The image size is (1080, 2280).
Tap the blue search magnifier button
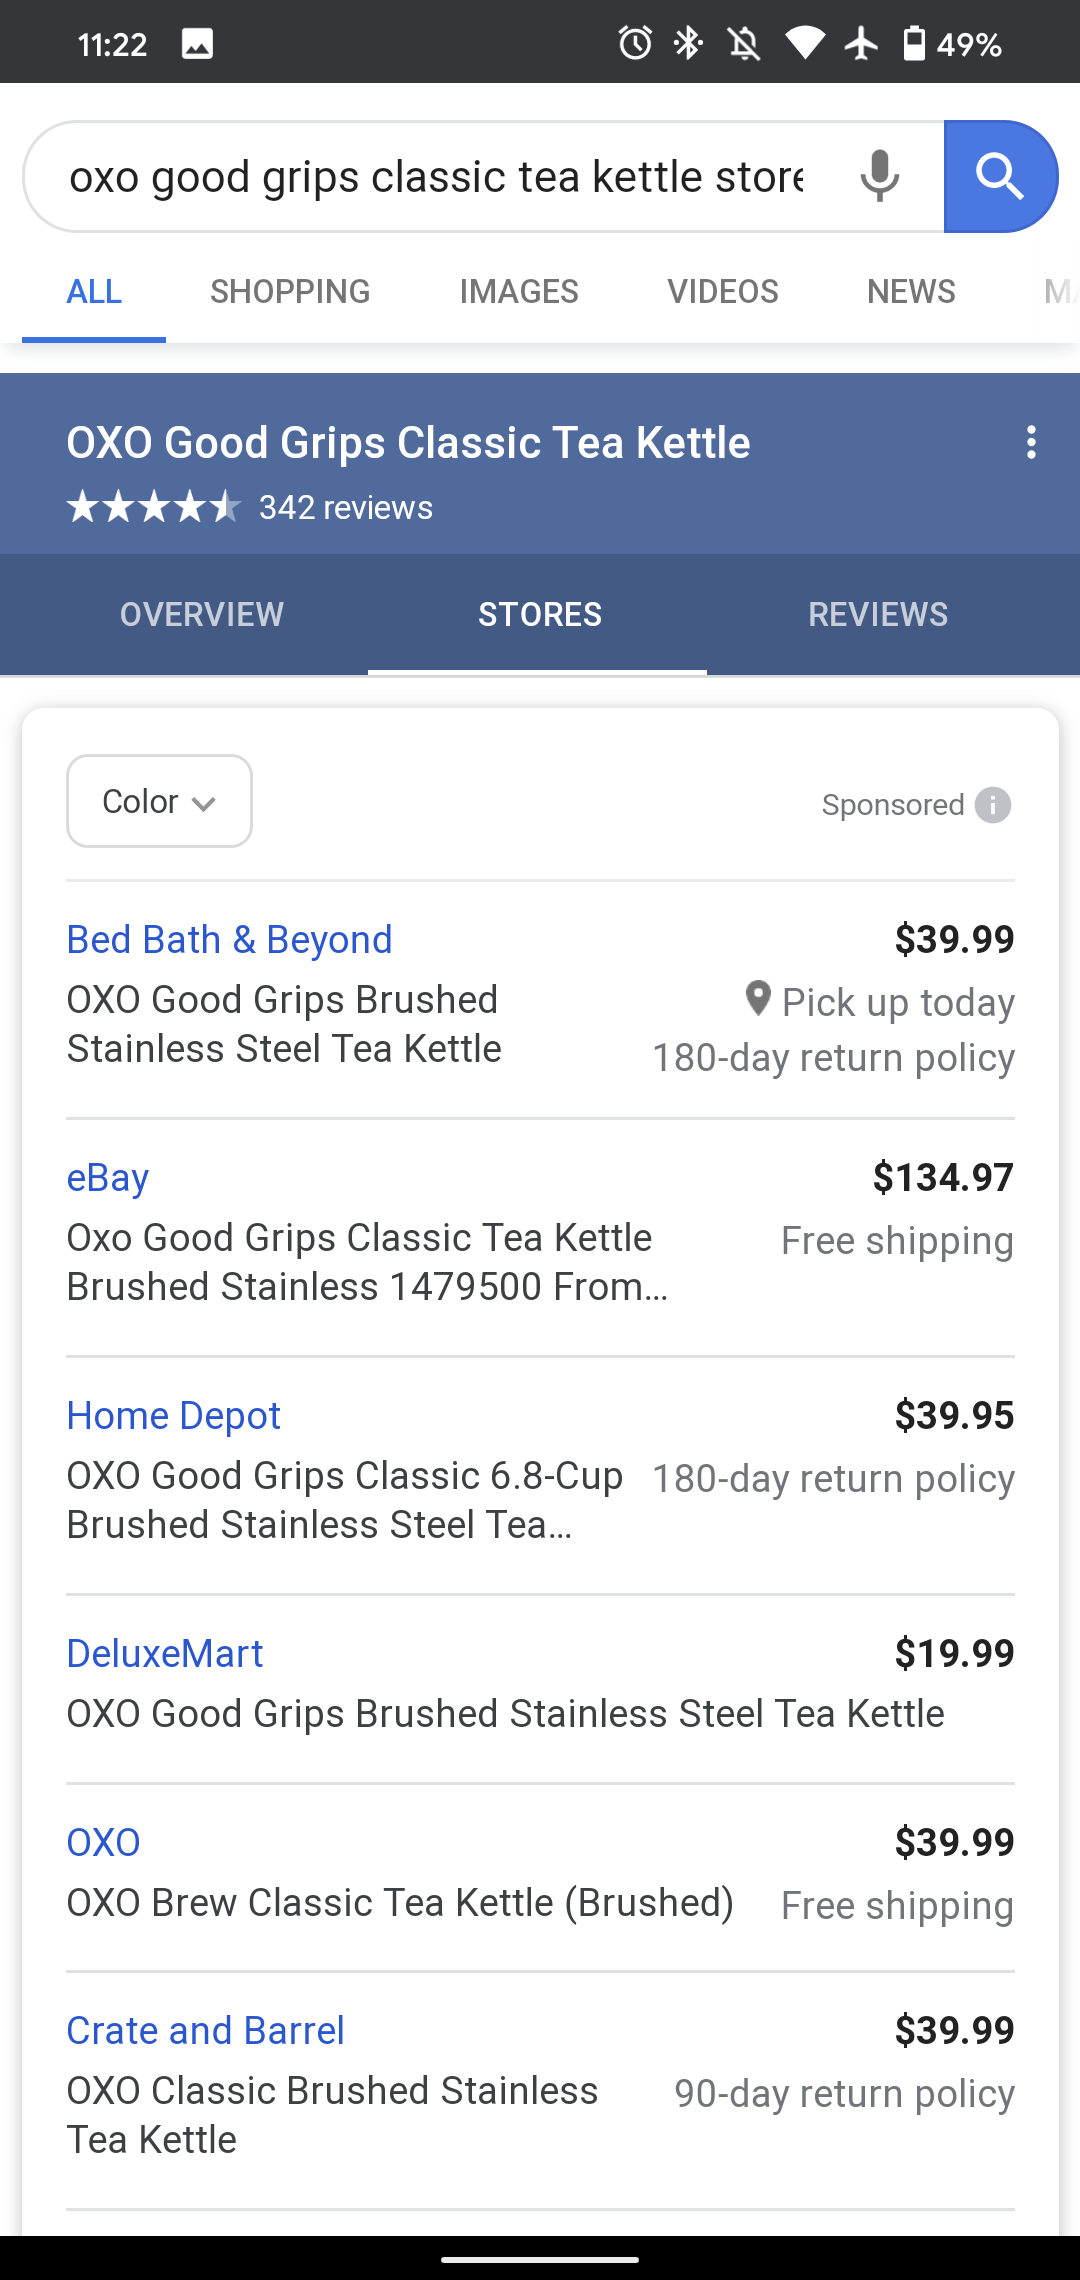pyautogui.click(x=1000, y=177)
